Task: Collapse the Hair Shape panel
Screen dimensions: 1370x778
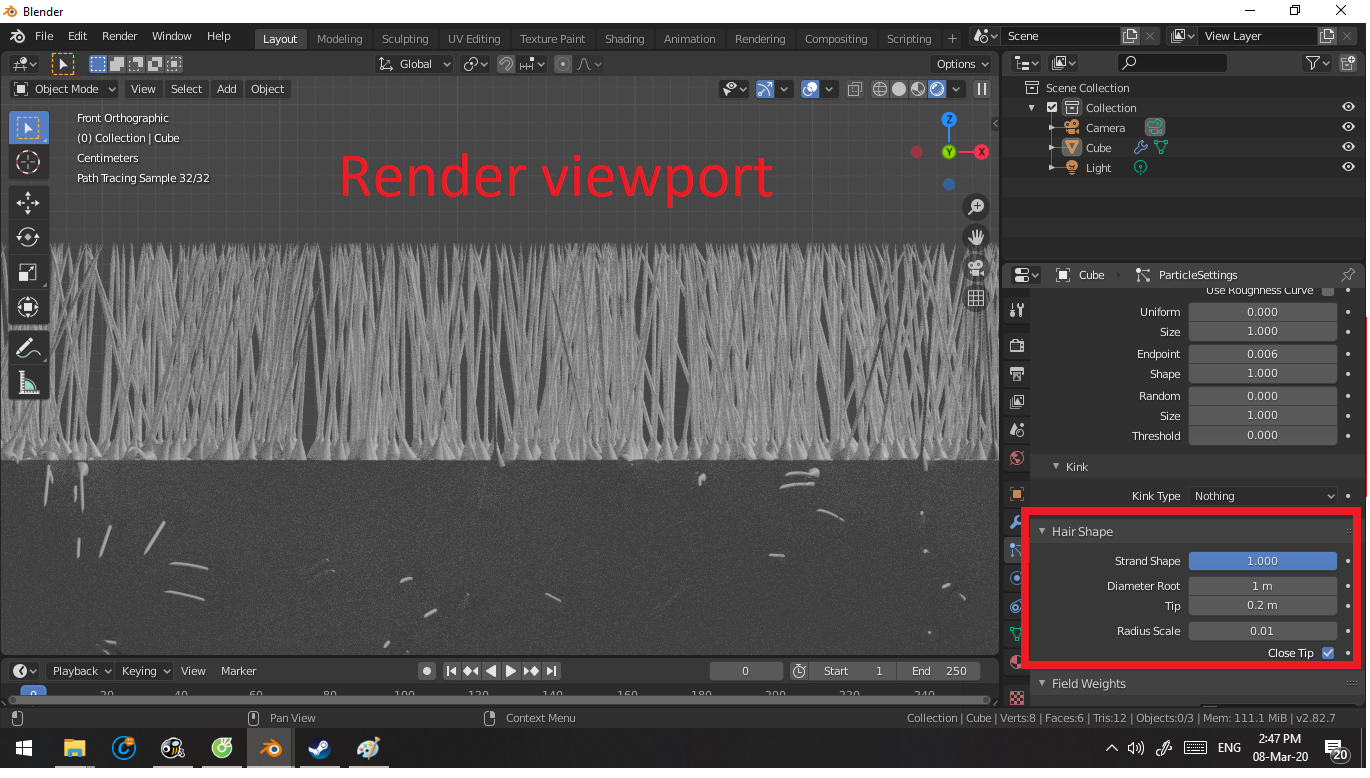Action: click(x=1042, y=531)
